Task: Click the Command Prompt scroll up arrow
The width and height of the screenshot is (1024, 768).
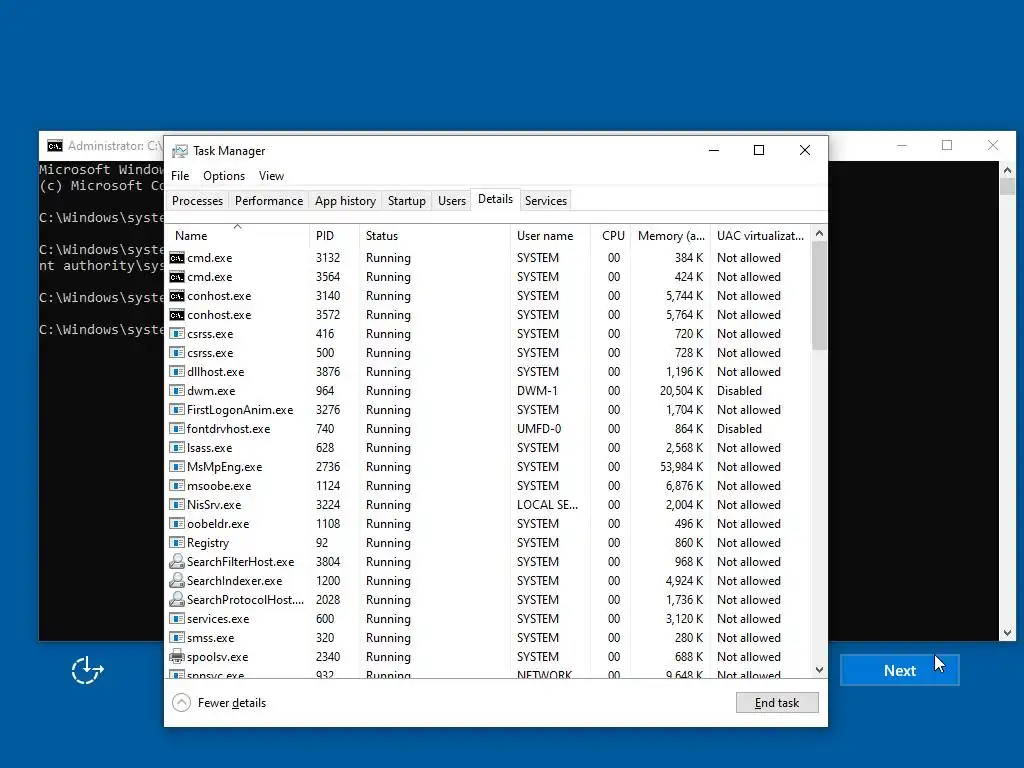Action: click(x=1007, y=170)
